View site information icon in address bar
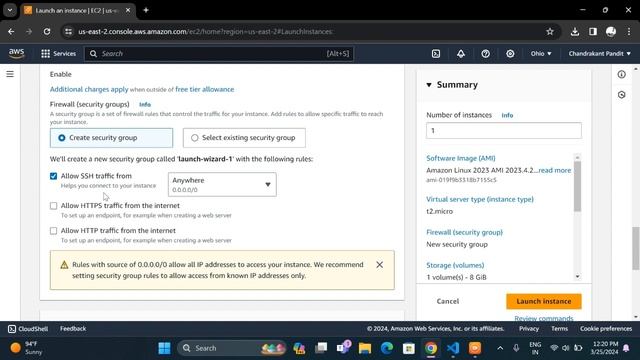Viewport: 640px width, 360px height. (x=69, y=31)
